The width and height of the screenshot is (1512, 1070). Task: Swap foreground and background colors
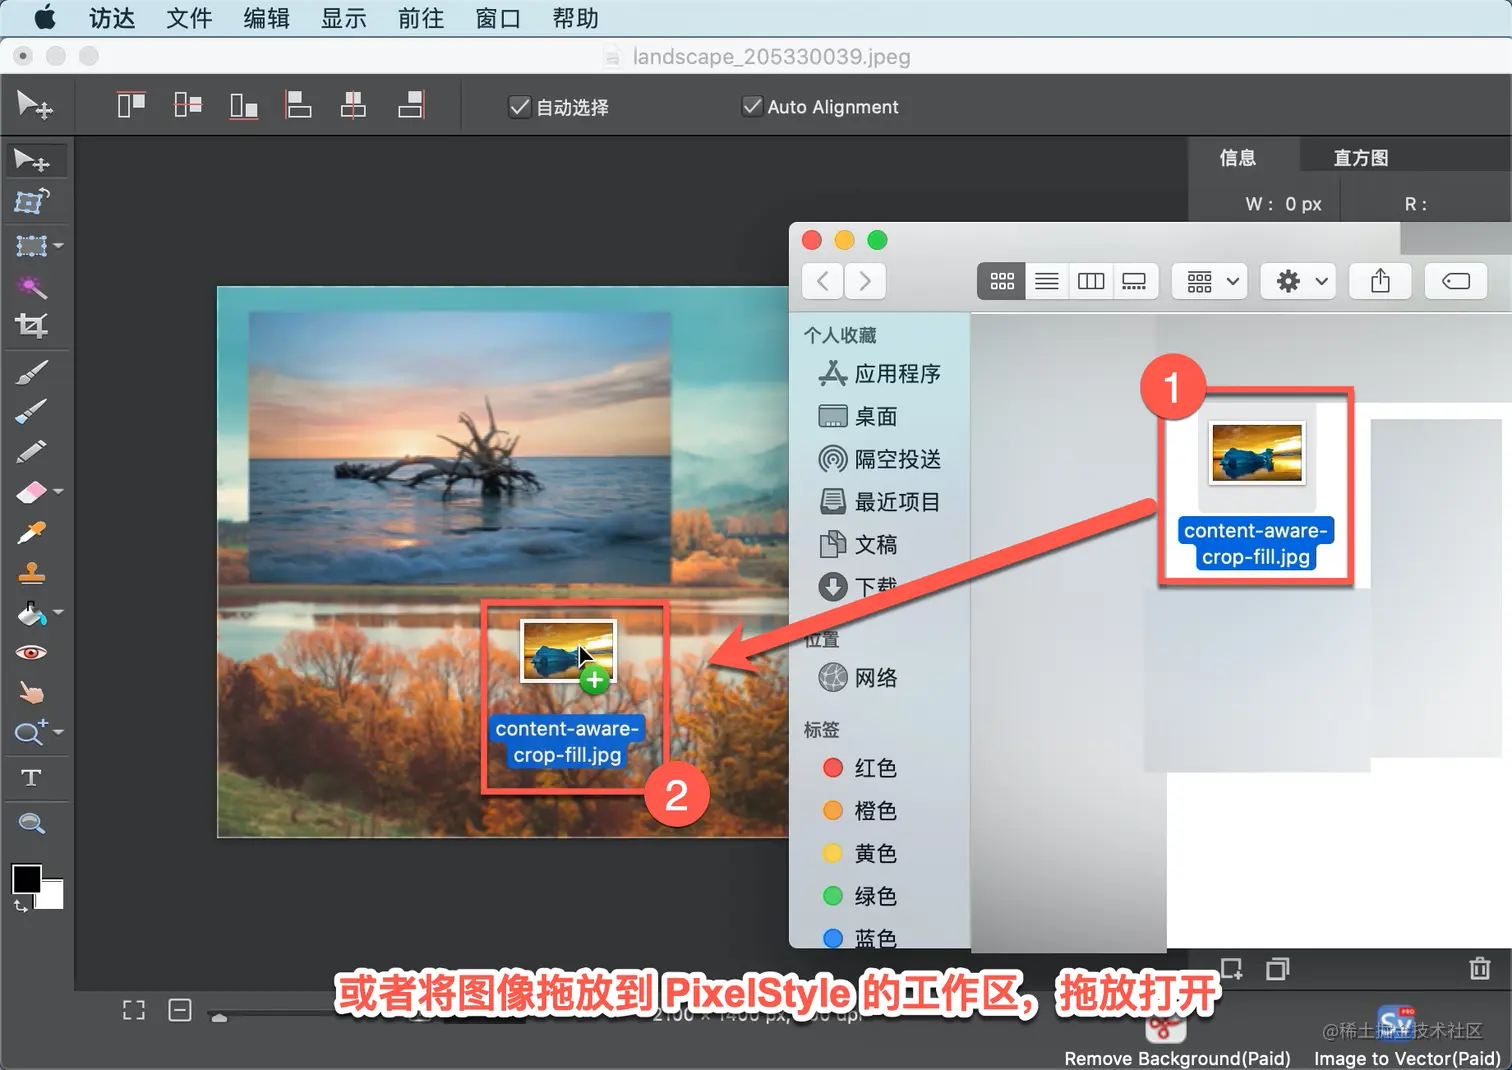[20, 906]
